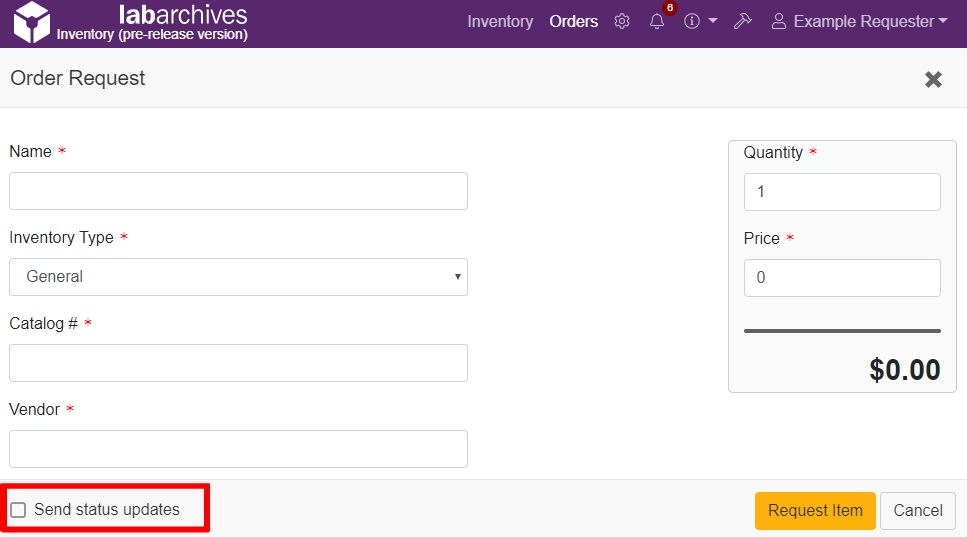Enable the Send status updates checkbox

point(18,510)
